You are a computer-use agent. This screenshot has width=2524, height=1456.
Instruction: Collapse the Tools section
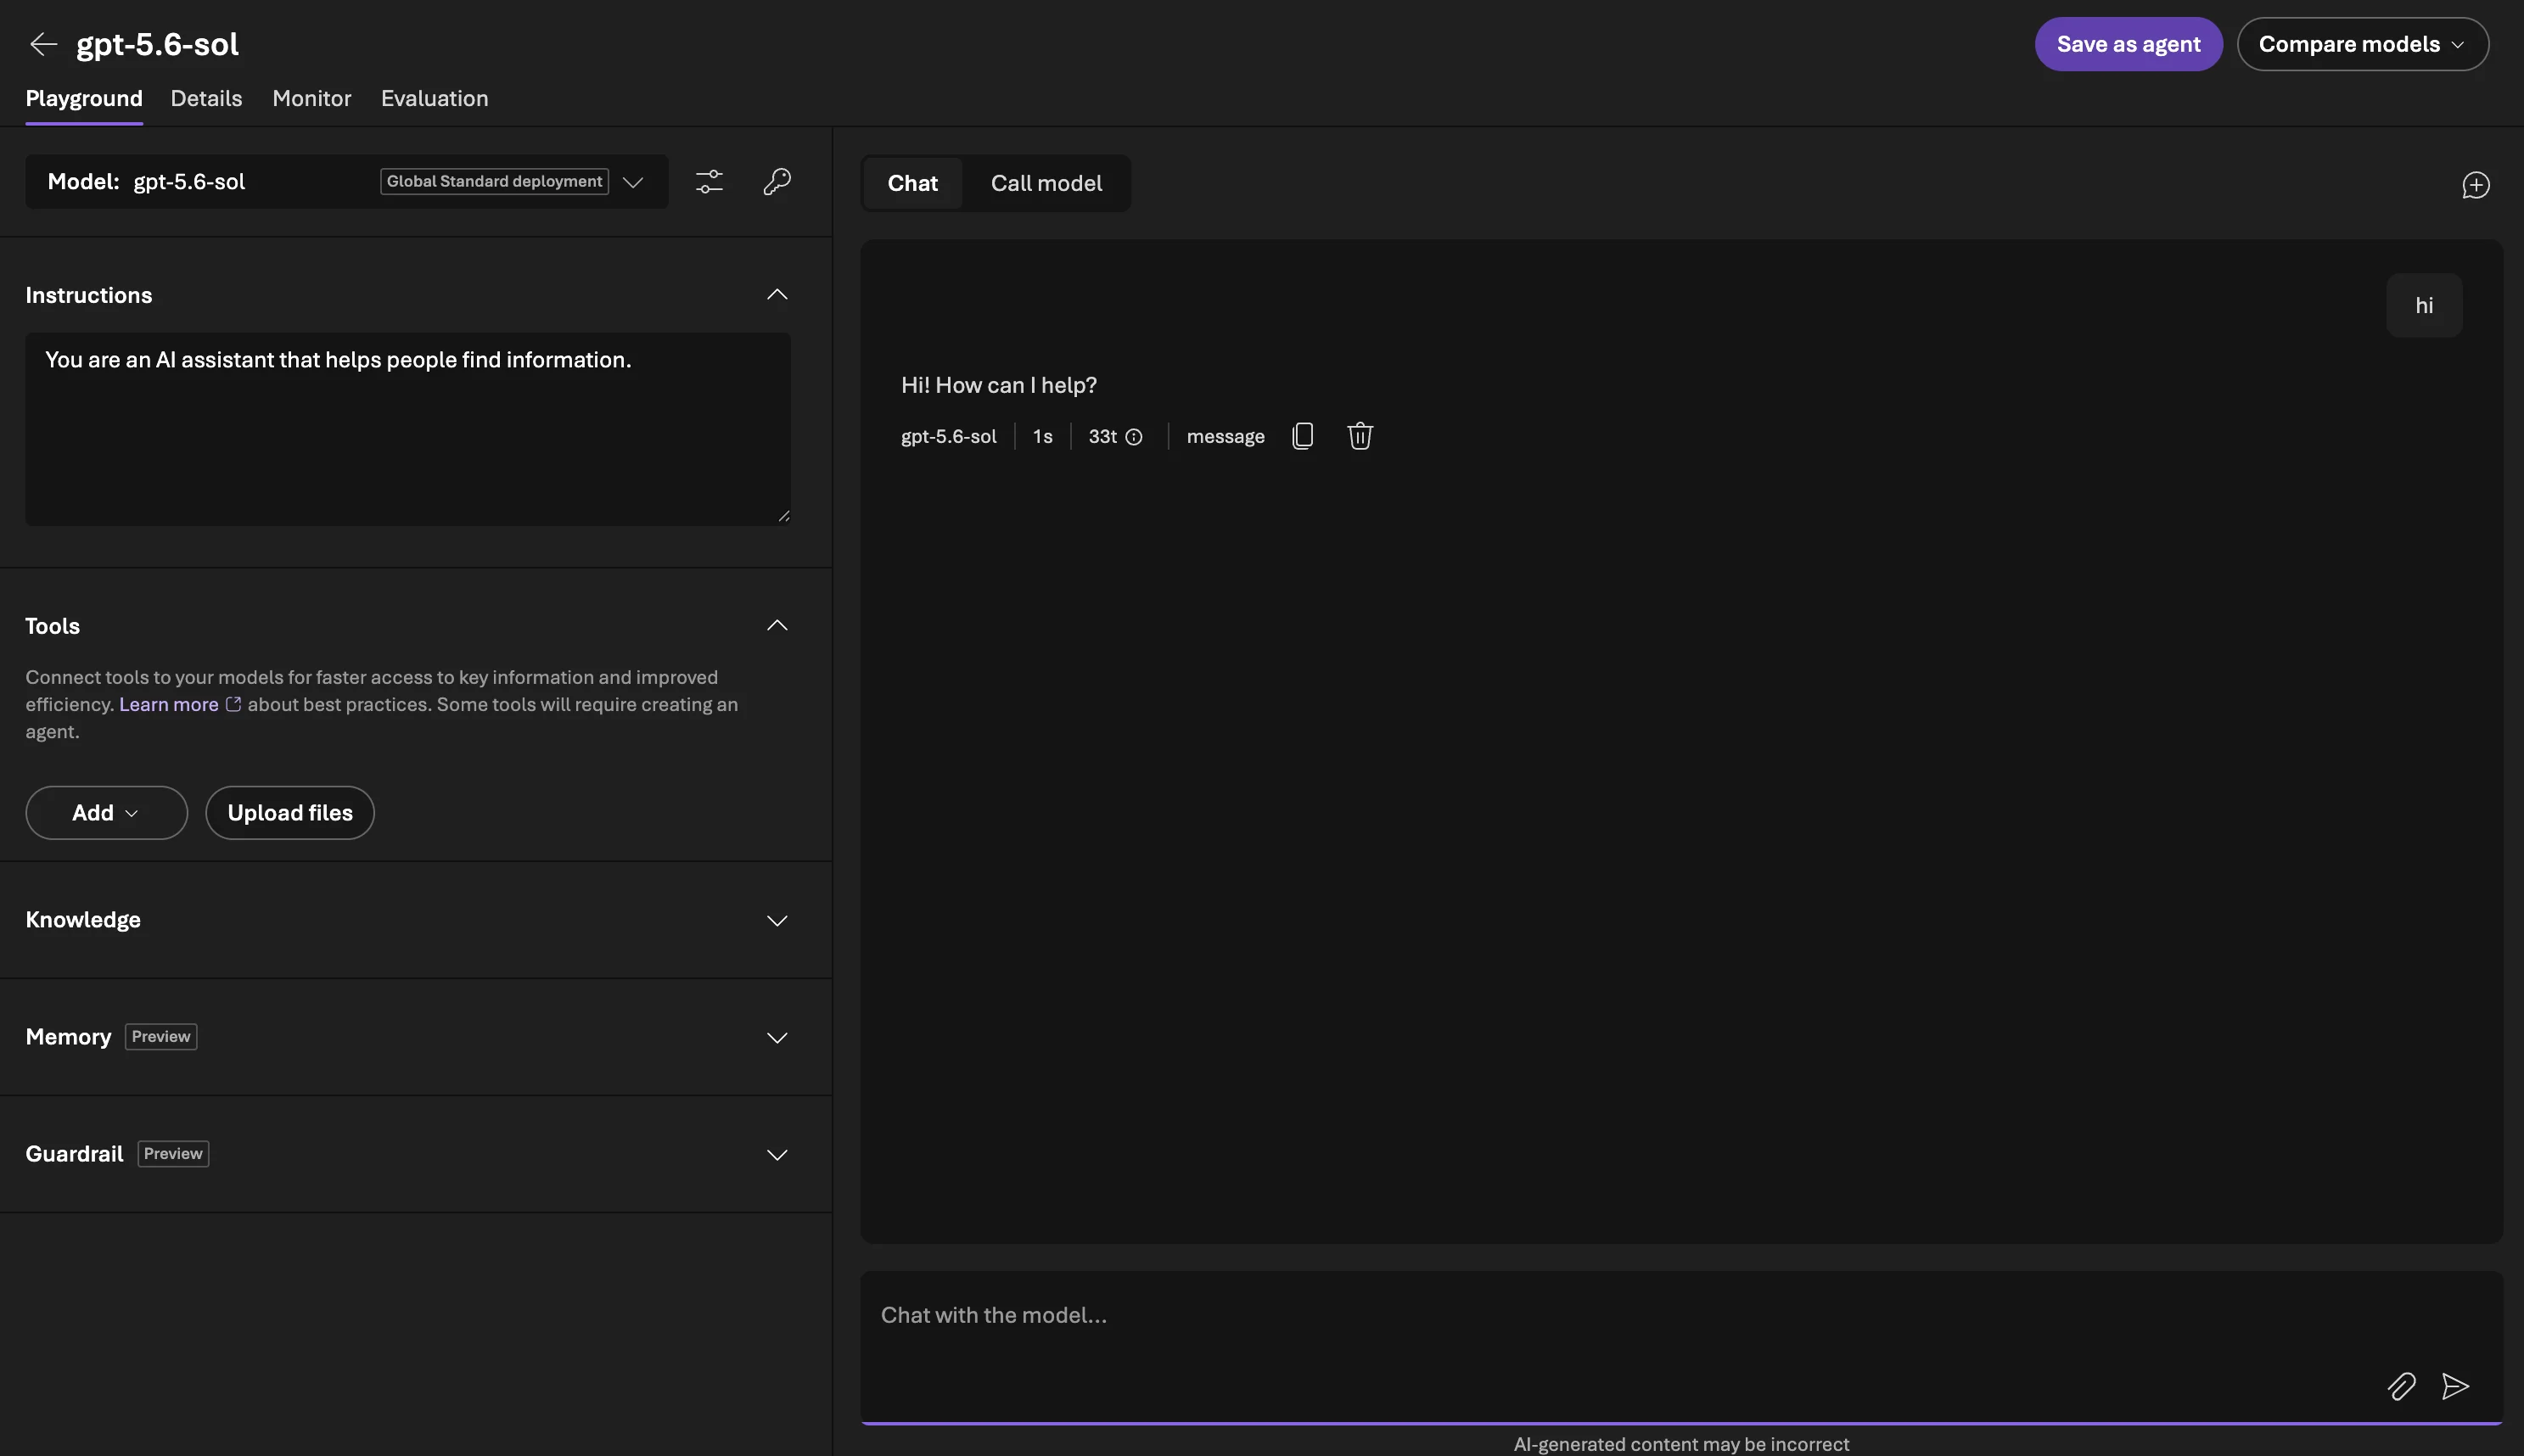point(777,626)
